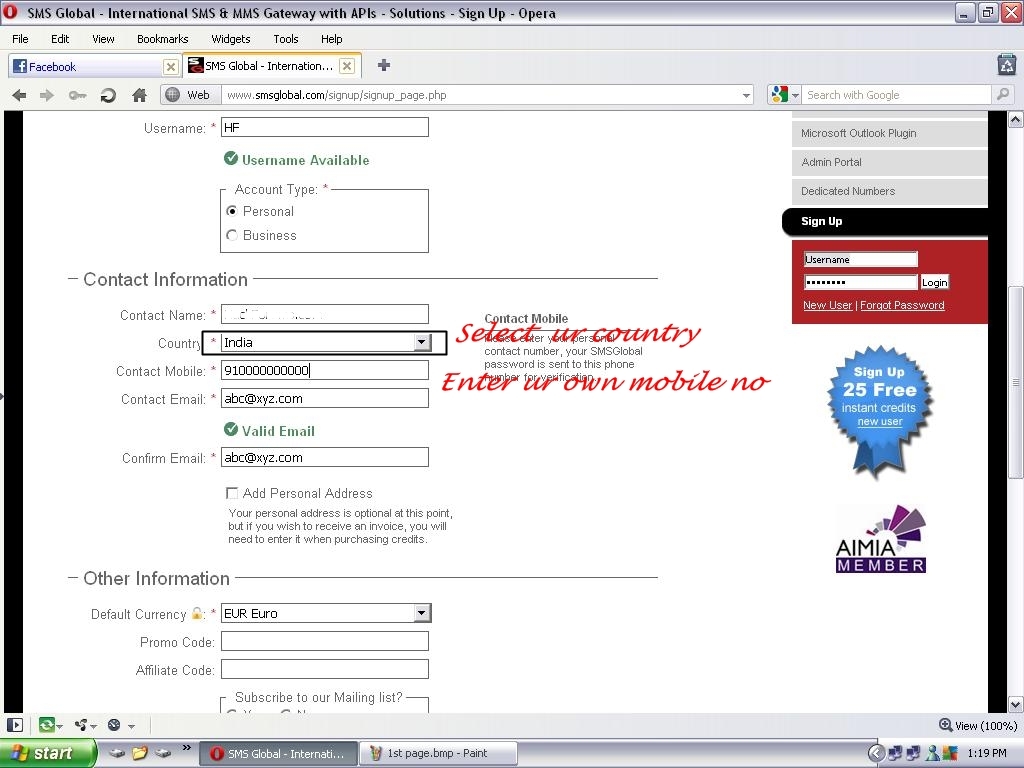Image resolution: width=1024 pixels, height=768 pixels.
Task: Open the closed tabs trash icon
Action: pyautogui.click(x=1007, y=65)
